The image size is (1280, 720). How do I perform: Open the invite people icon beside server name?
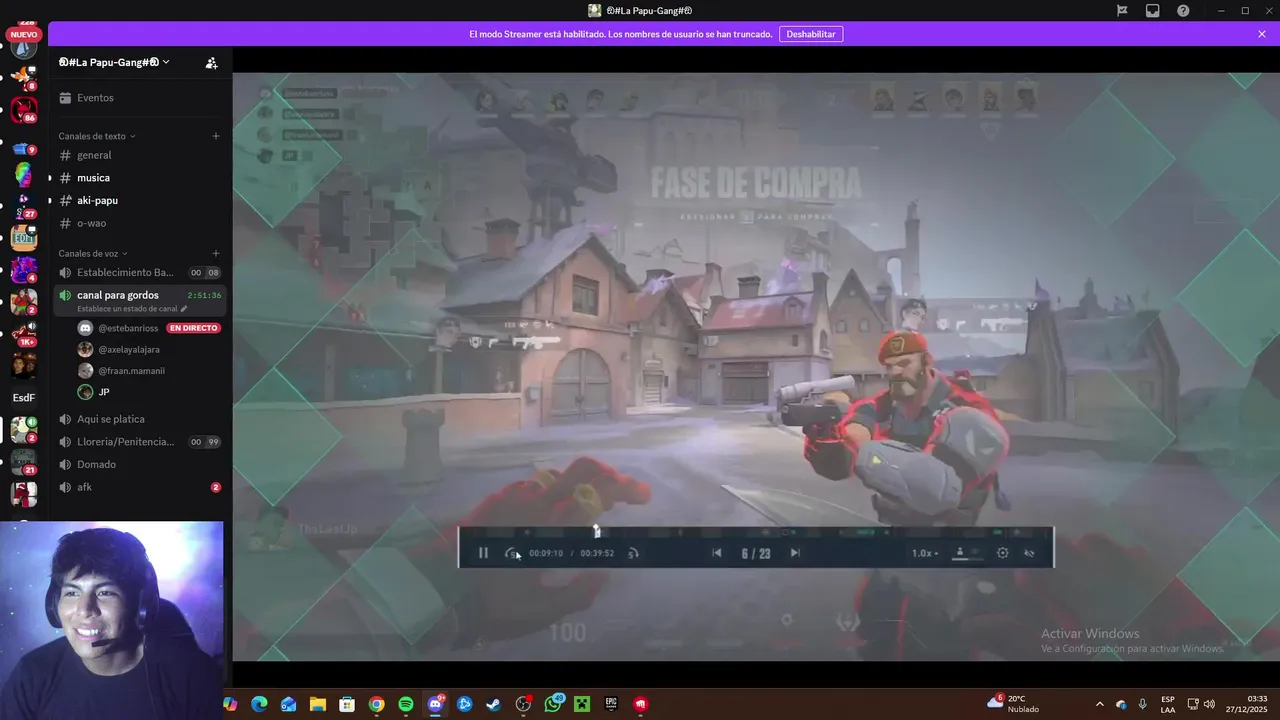(211, 62)
